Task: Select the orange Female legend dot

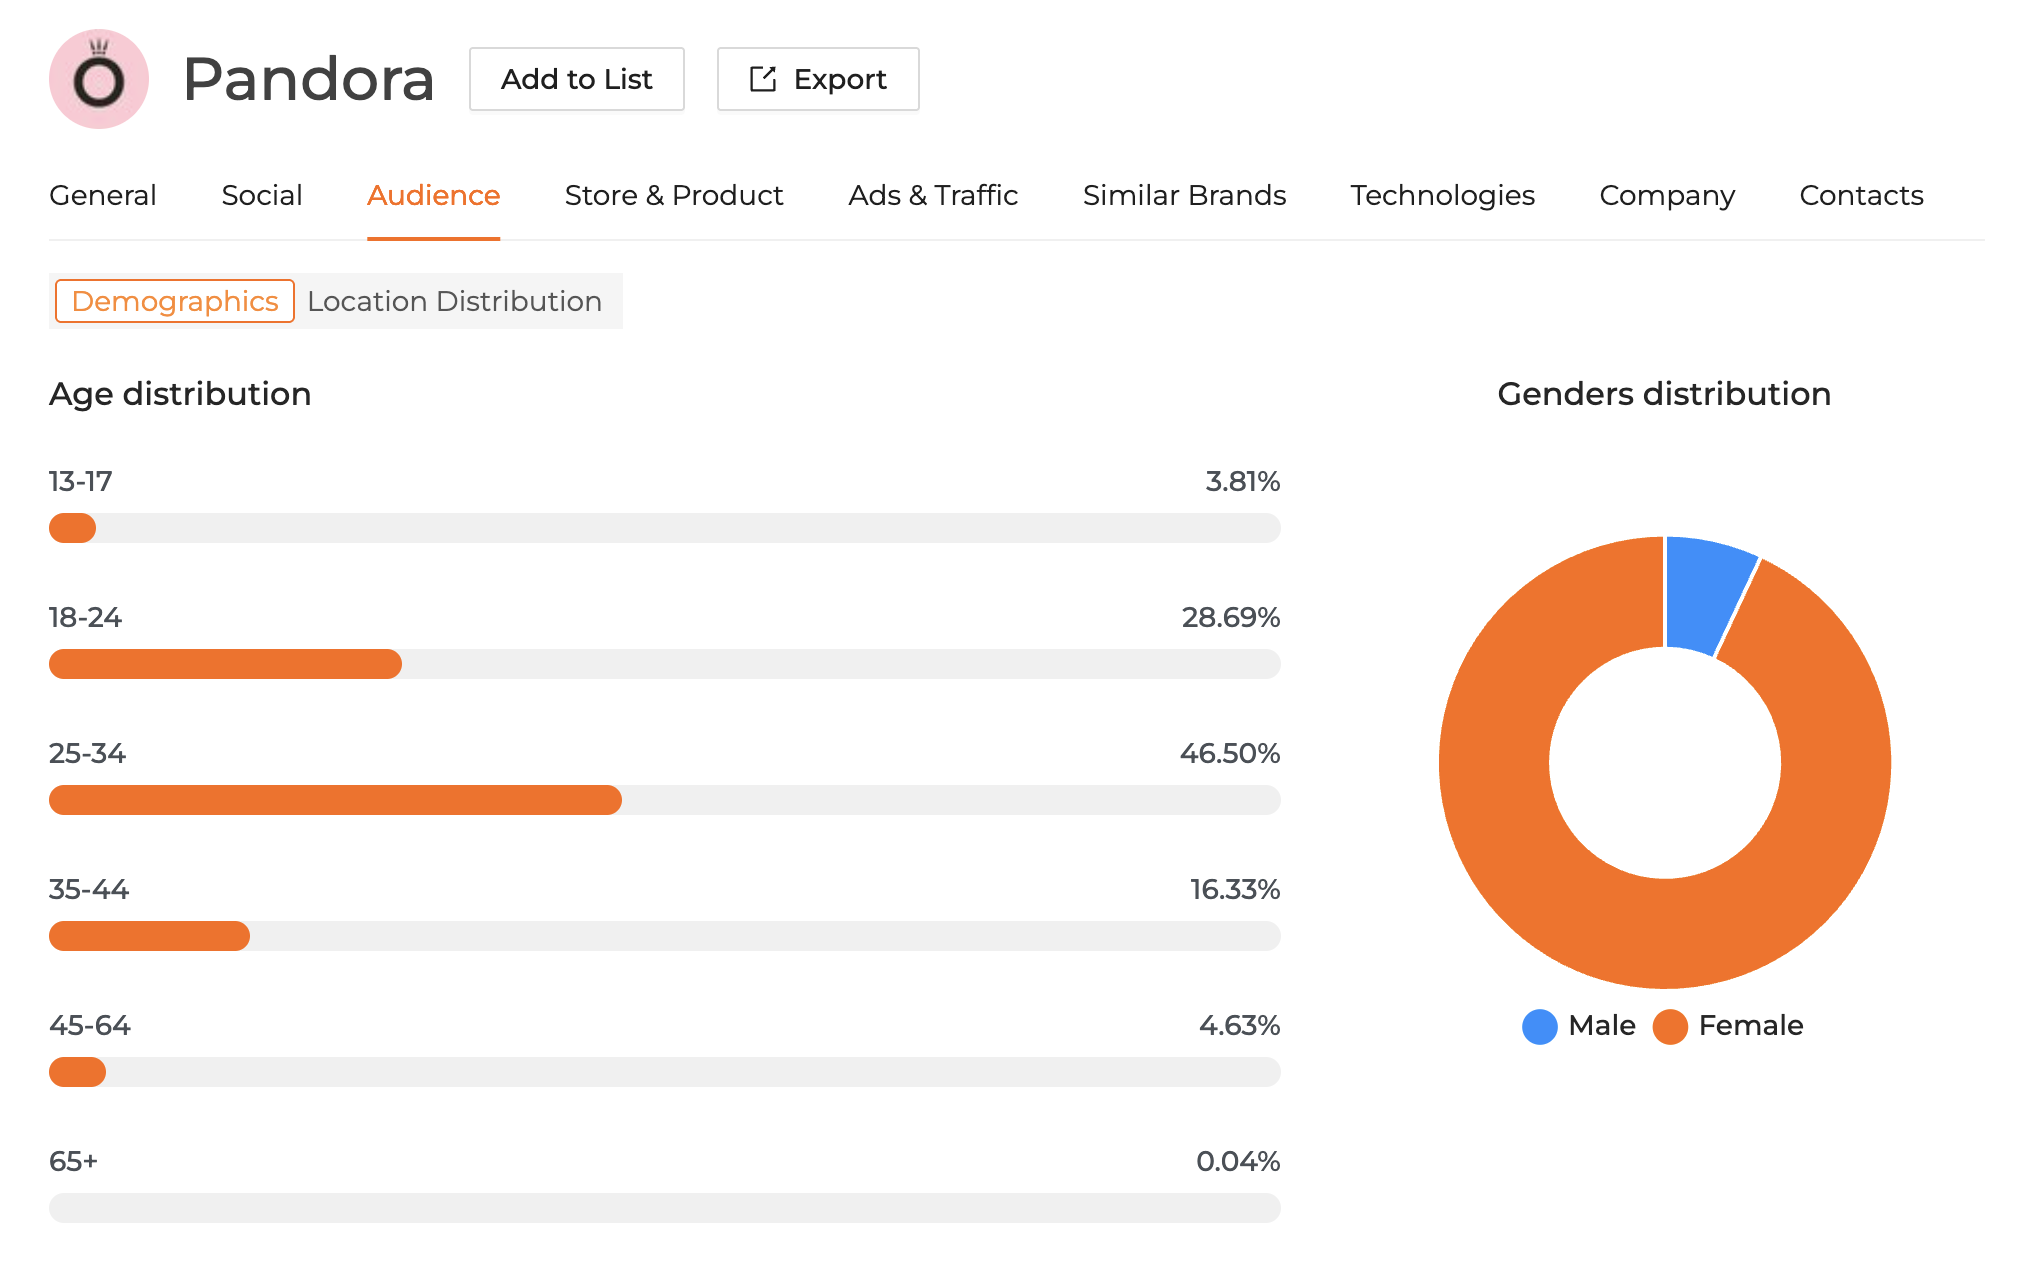Action: [1669, 1025]
